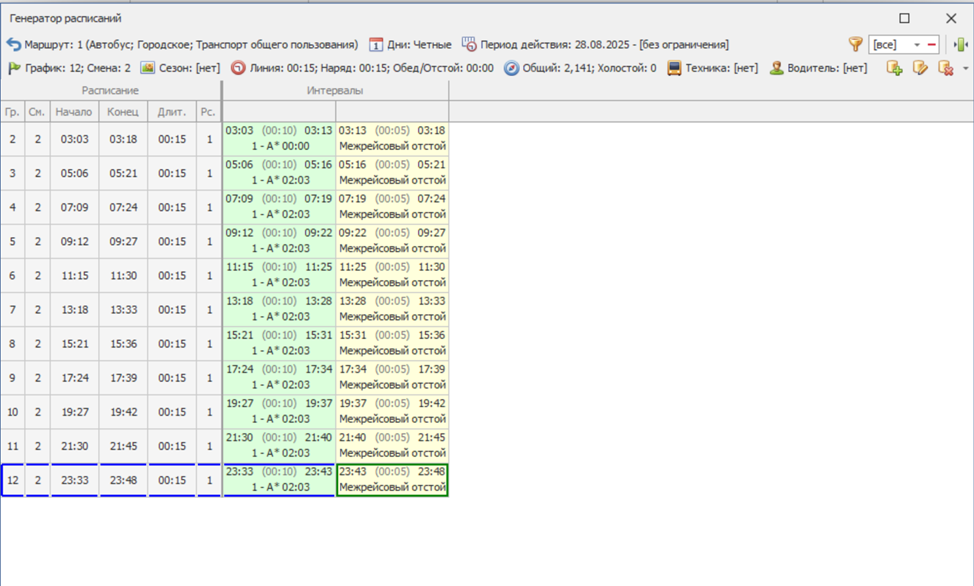
Task: Select the Начало cell 07:09
Action: point(75,208)
